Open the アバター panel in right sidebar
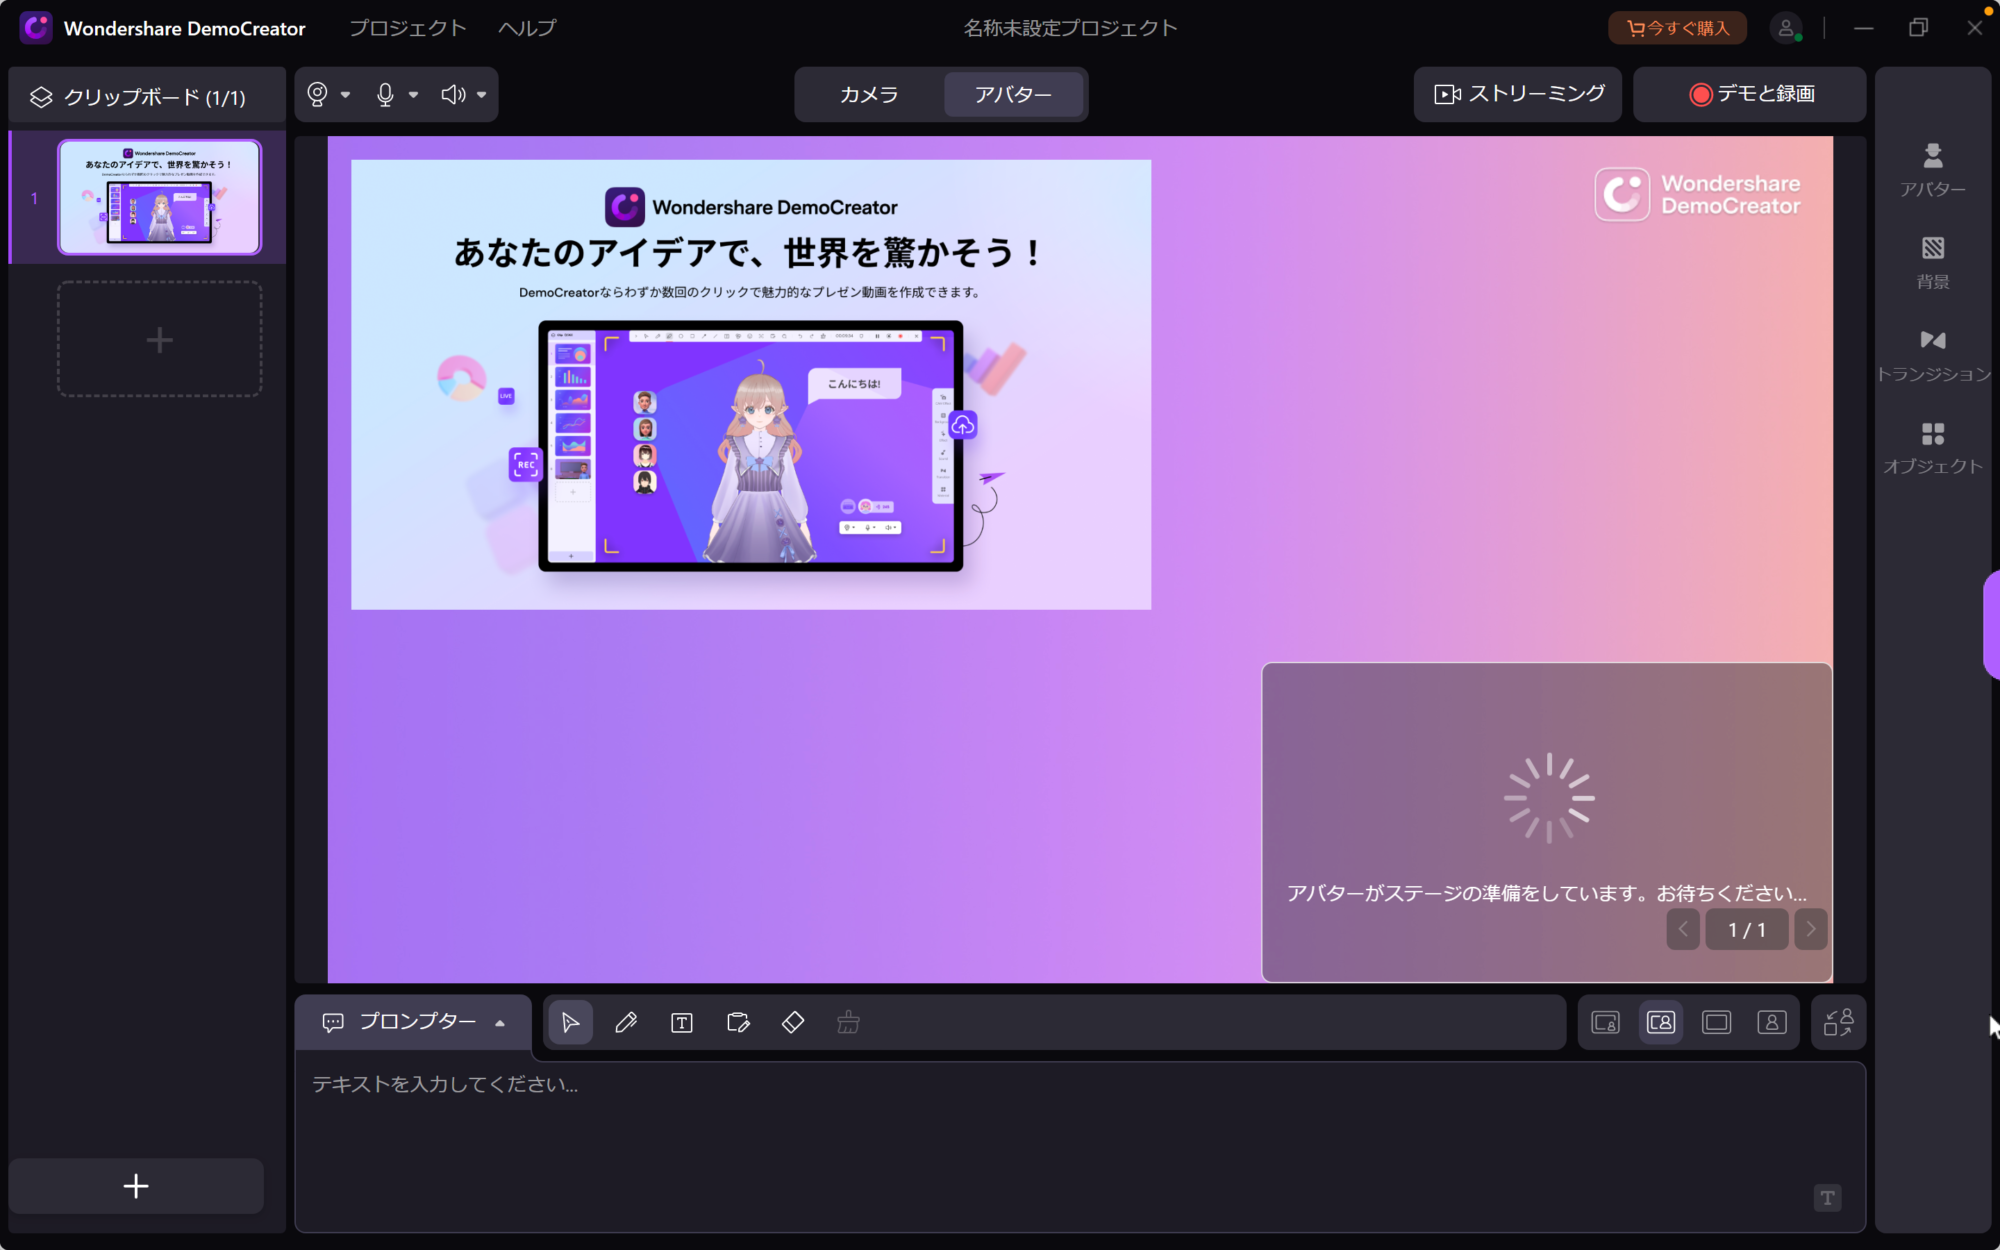This screenshot has height=1250, width=2000. click(1932, 170)
